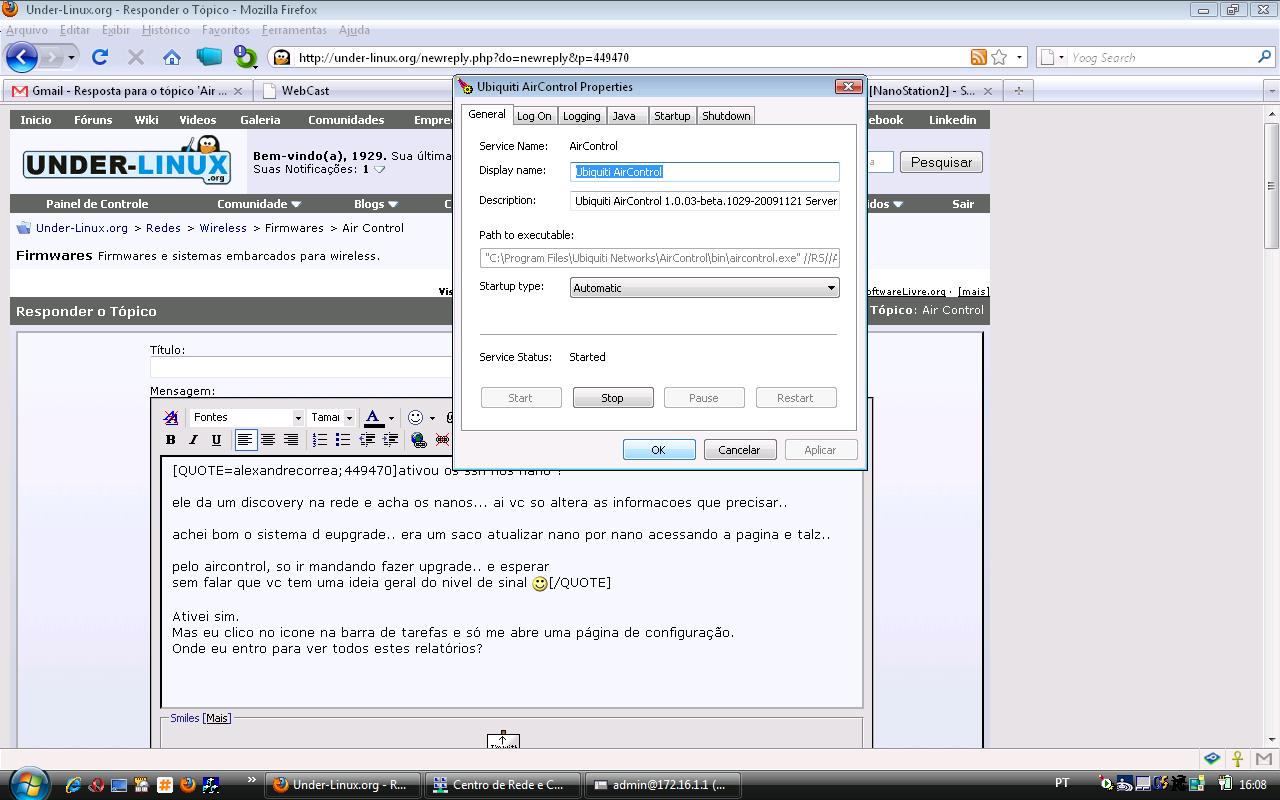Go to Firefox home page icon
Viewport: 1280px width, 800px height.
(x=172, y=57)
